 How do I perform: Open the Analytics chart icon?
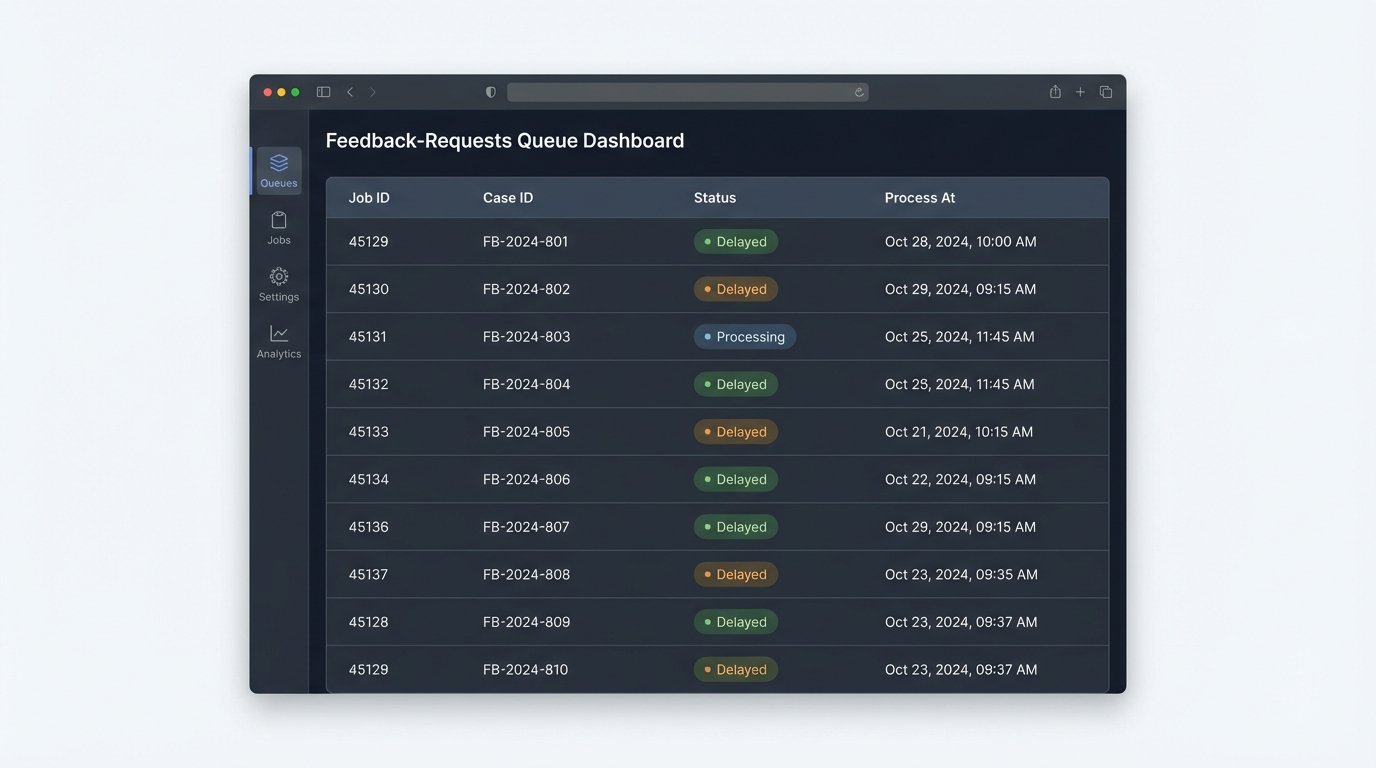click(279, 340)
